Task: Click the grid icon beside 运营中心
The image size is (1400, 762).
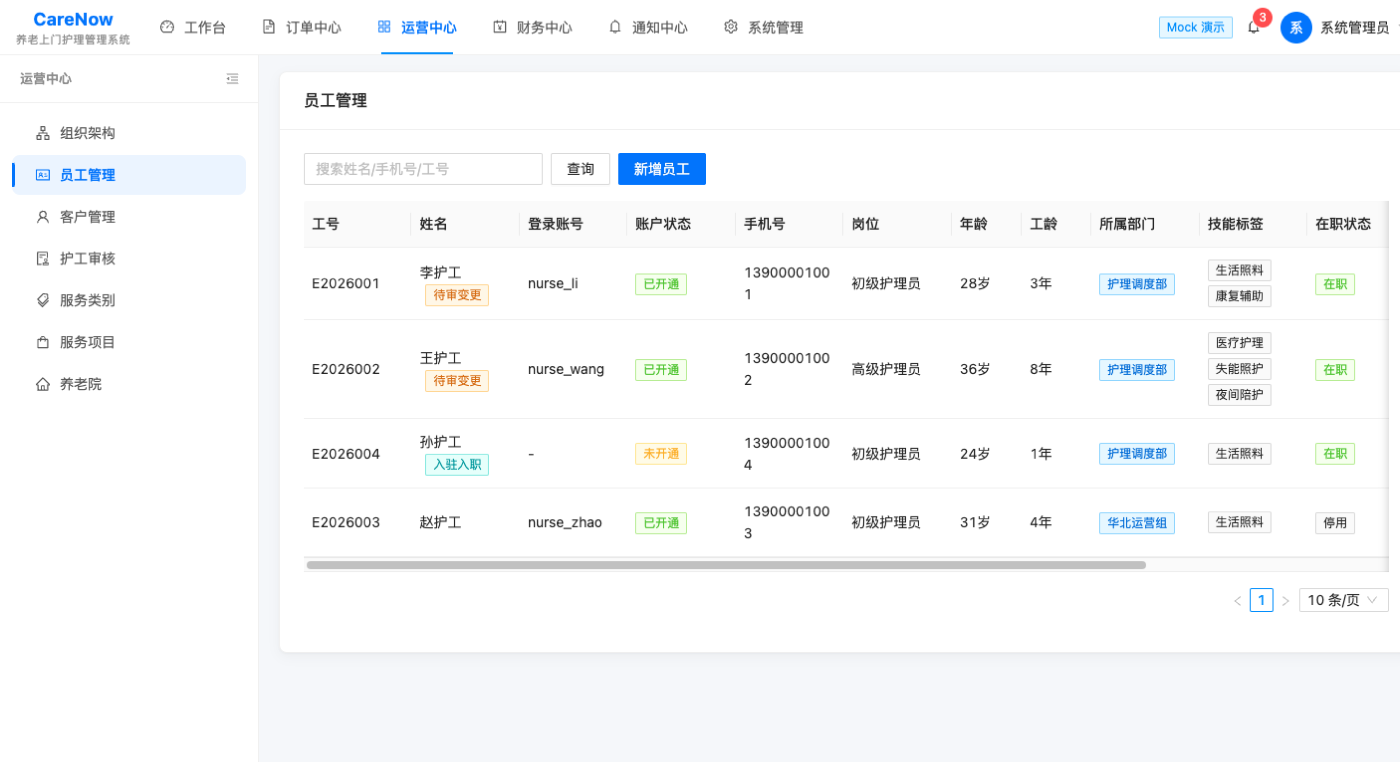Action: (384, 27)
